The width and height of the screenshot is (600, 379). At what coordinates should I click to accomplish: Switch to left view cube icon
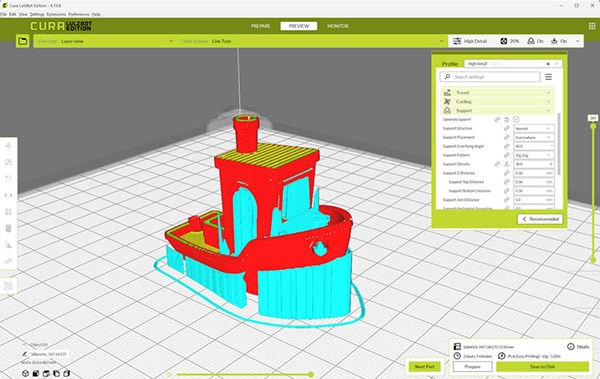[56, 373]
